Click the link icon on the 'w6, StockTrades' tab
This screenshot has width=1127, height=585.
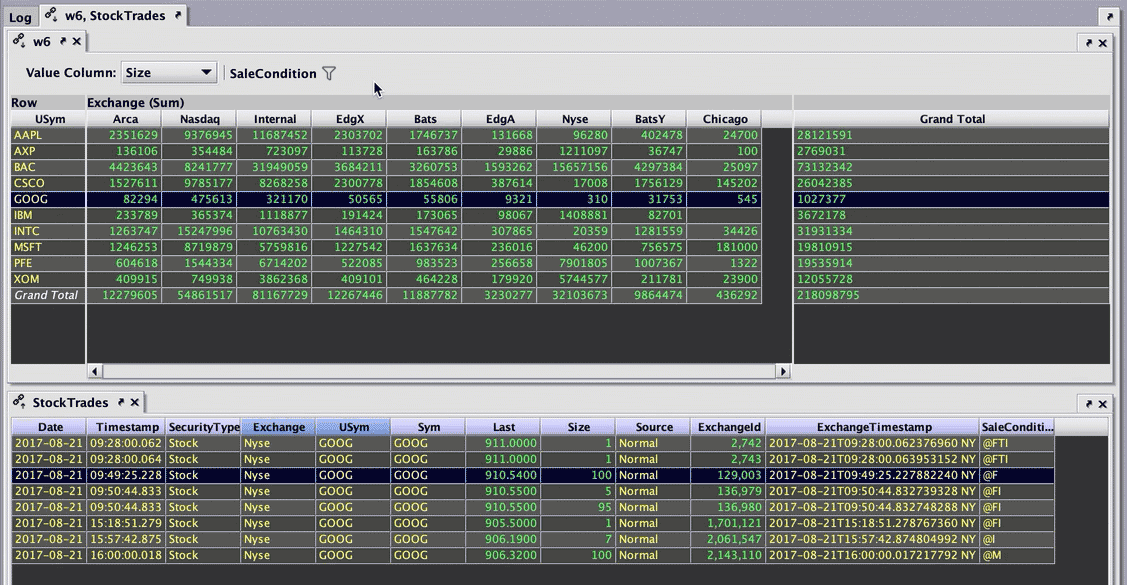click(51, 14)
